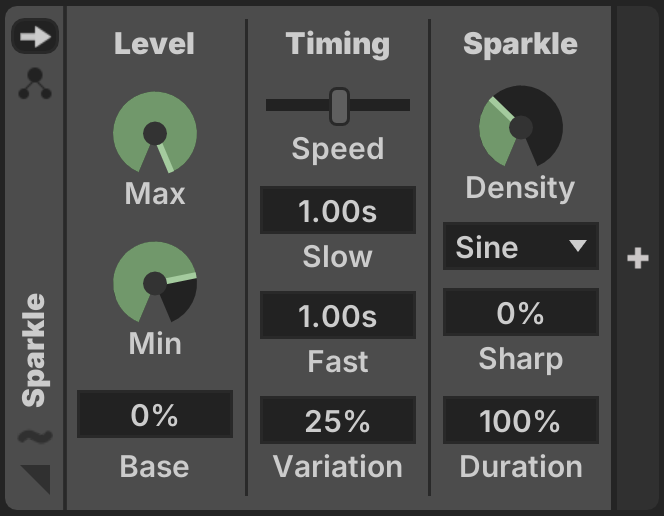664x516 pixels.
Task: Click the Base 0% field
Action: pyautogui.click(x=155, y=414)
